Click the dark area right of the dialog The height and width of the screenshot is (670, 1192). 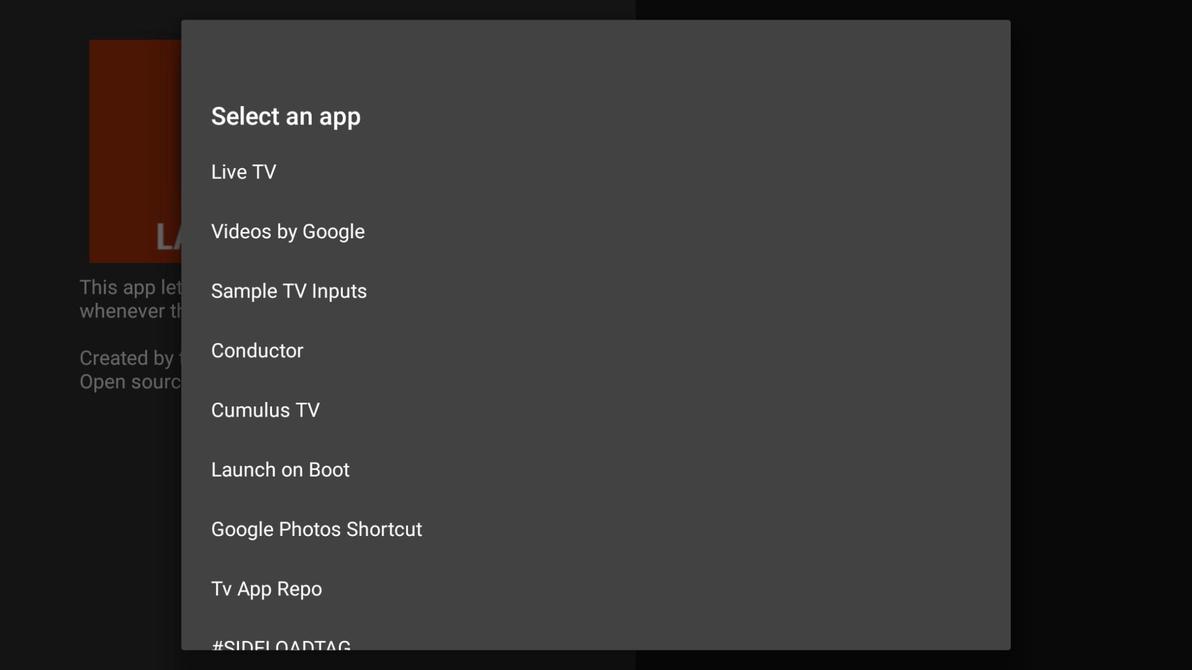pos(1100,500)
